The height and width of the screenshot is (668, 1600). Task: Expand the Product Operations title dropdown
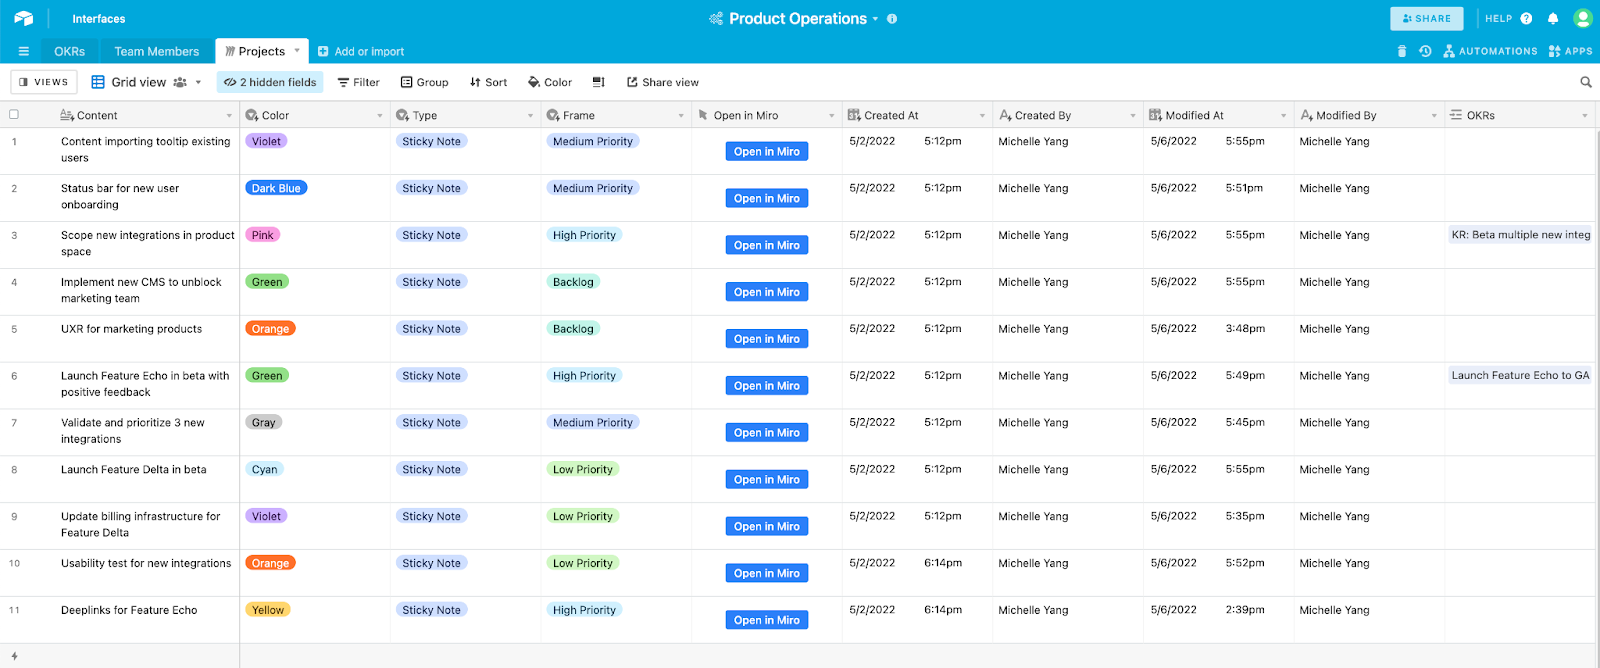(875, 19)
